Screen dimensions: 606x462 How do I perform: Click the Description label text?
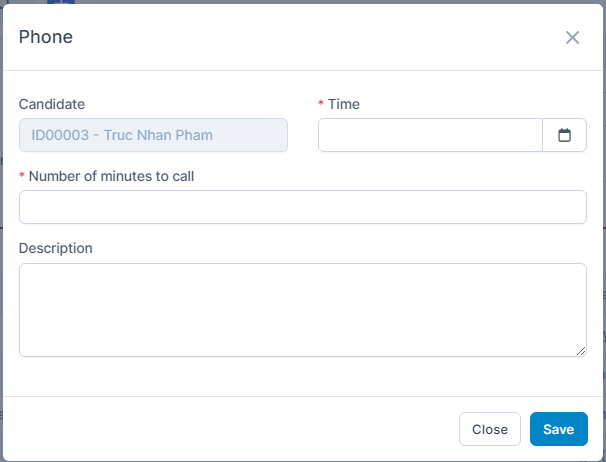pos(56,248)
